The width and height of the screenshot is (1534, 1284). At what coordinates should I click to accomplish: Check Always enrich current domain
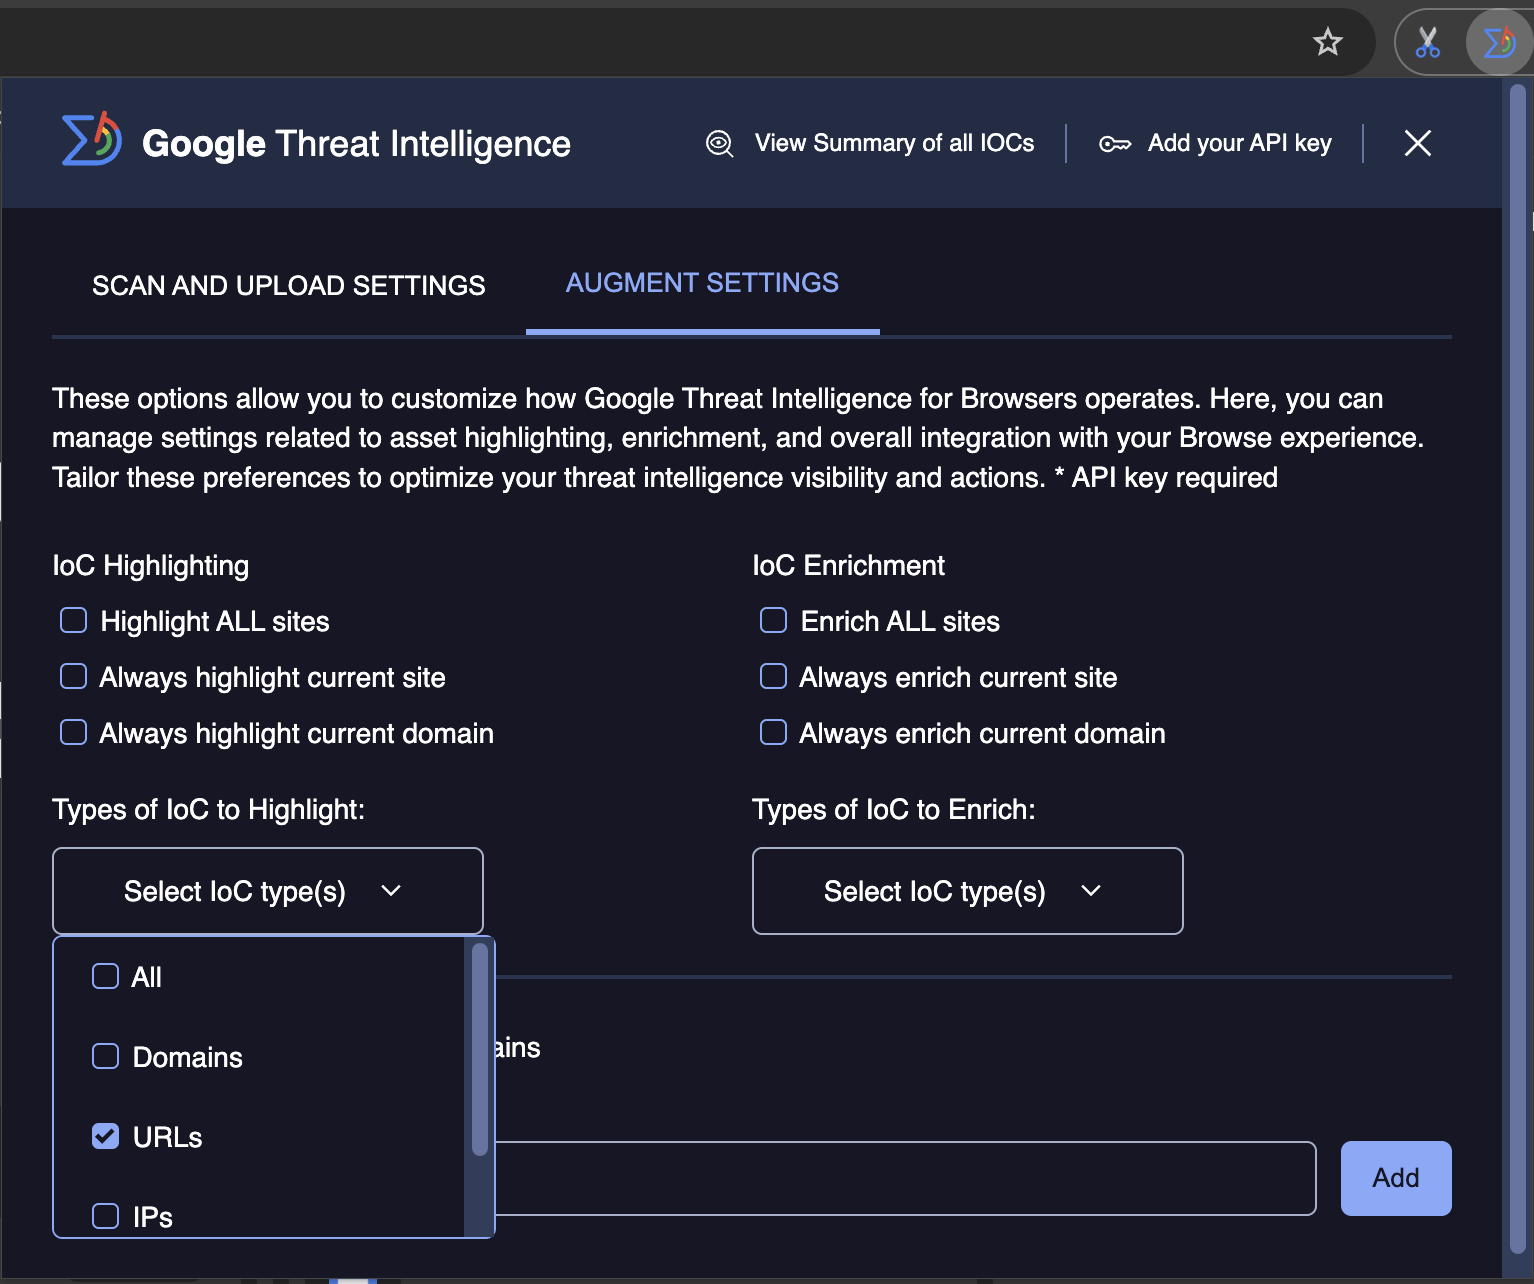click(x=774, y=733)
